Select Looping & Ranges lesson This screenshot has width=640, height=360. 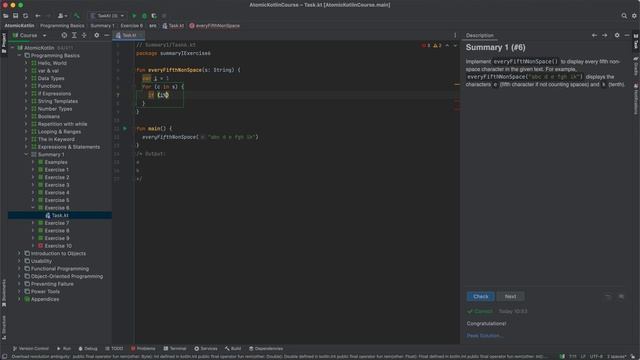pos(59,132)
